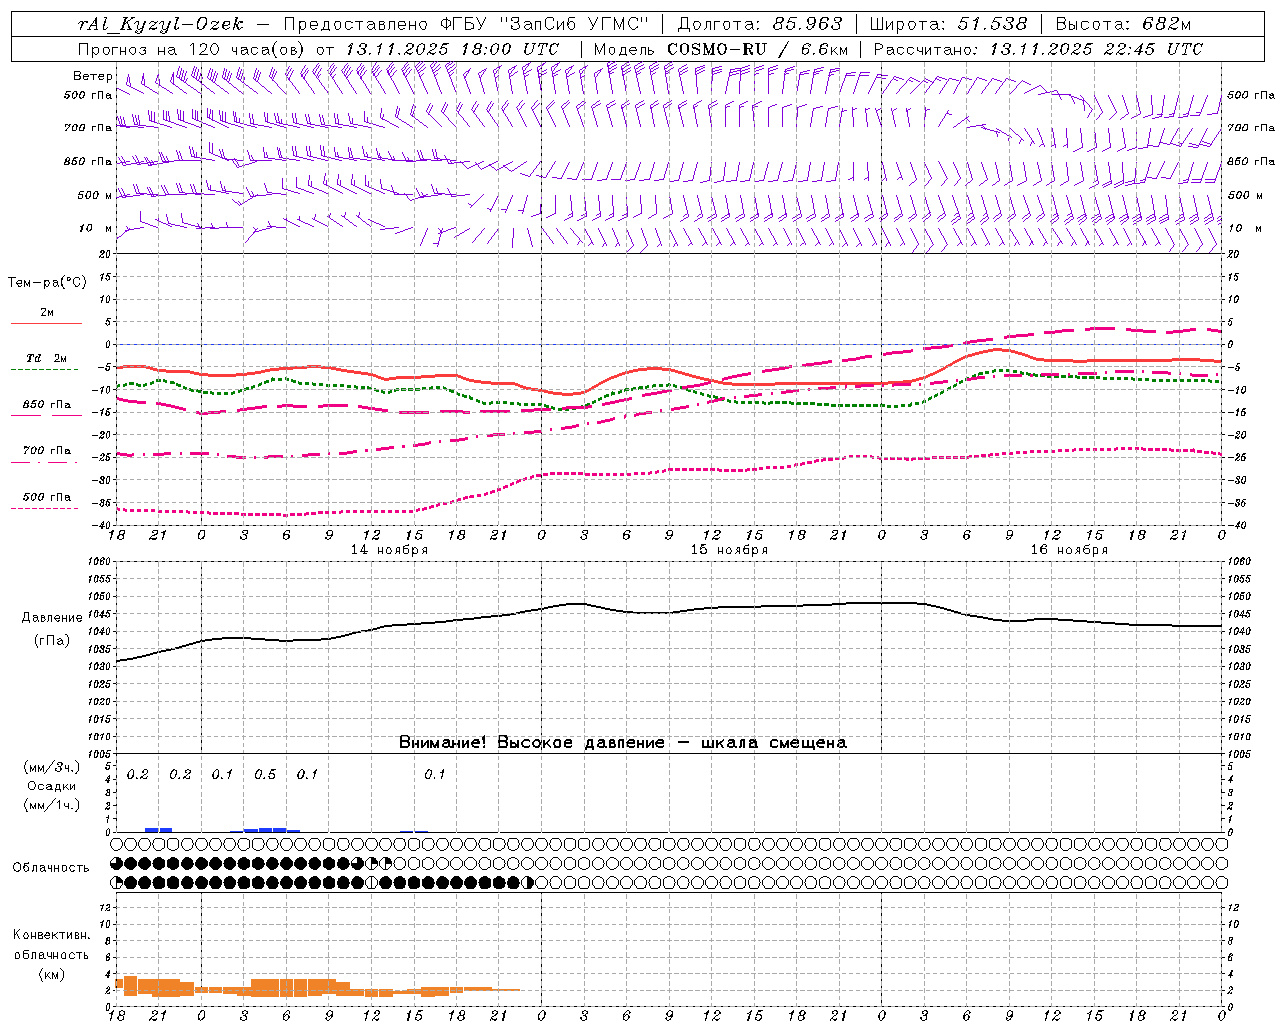Click the Рассчитано: 13.11.2025 22:45 UTC timestamp
The image size is (1280, 1024).
(x=1038, y=49)
